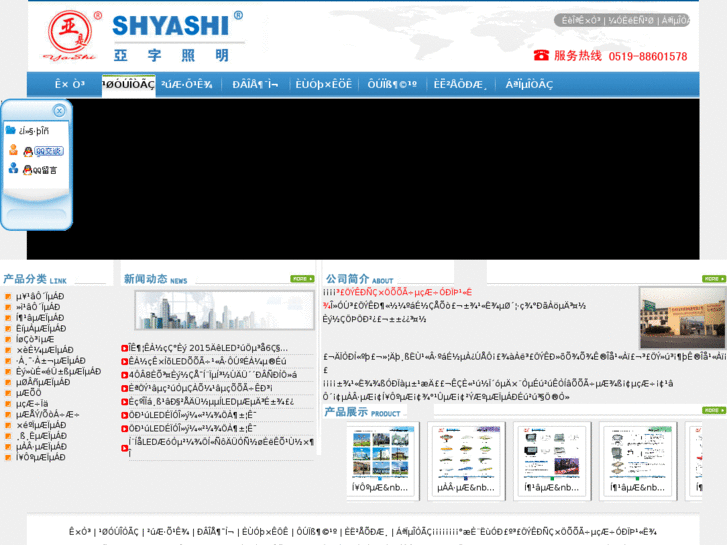727x545 pixels.
Task: Click orange bullet beside 'ÍøÇò³¡µÆ' category
Action: click(x=8, y=339)
